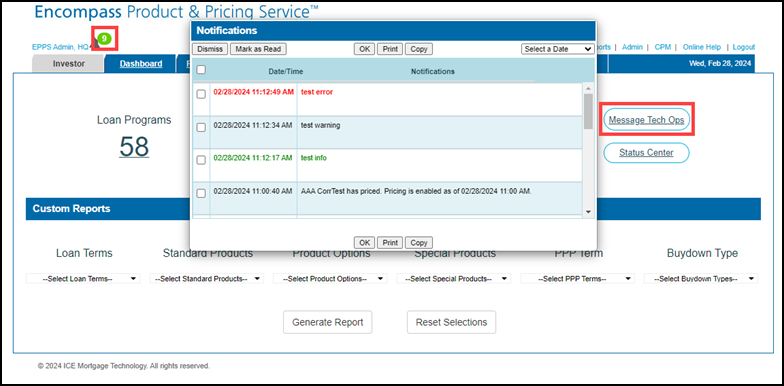The height and width of the screenshot is (386, 784).
Task: Check the box for the test error notification
Action: coord(201,94)
